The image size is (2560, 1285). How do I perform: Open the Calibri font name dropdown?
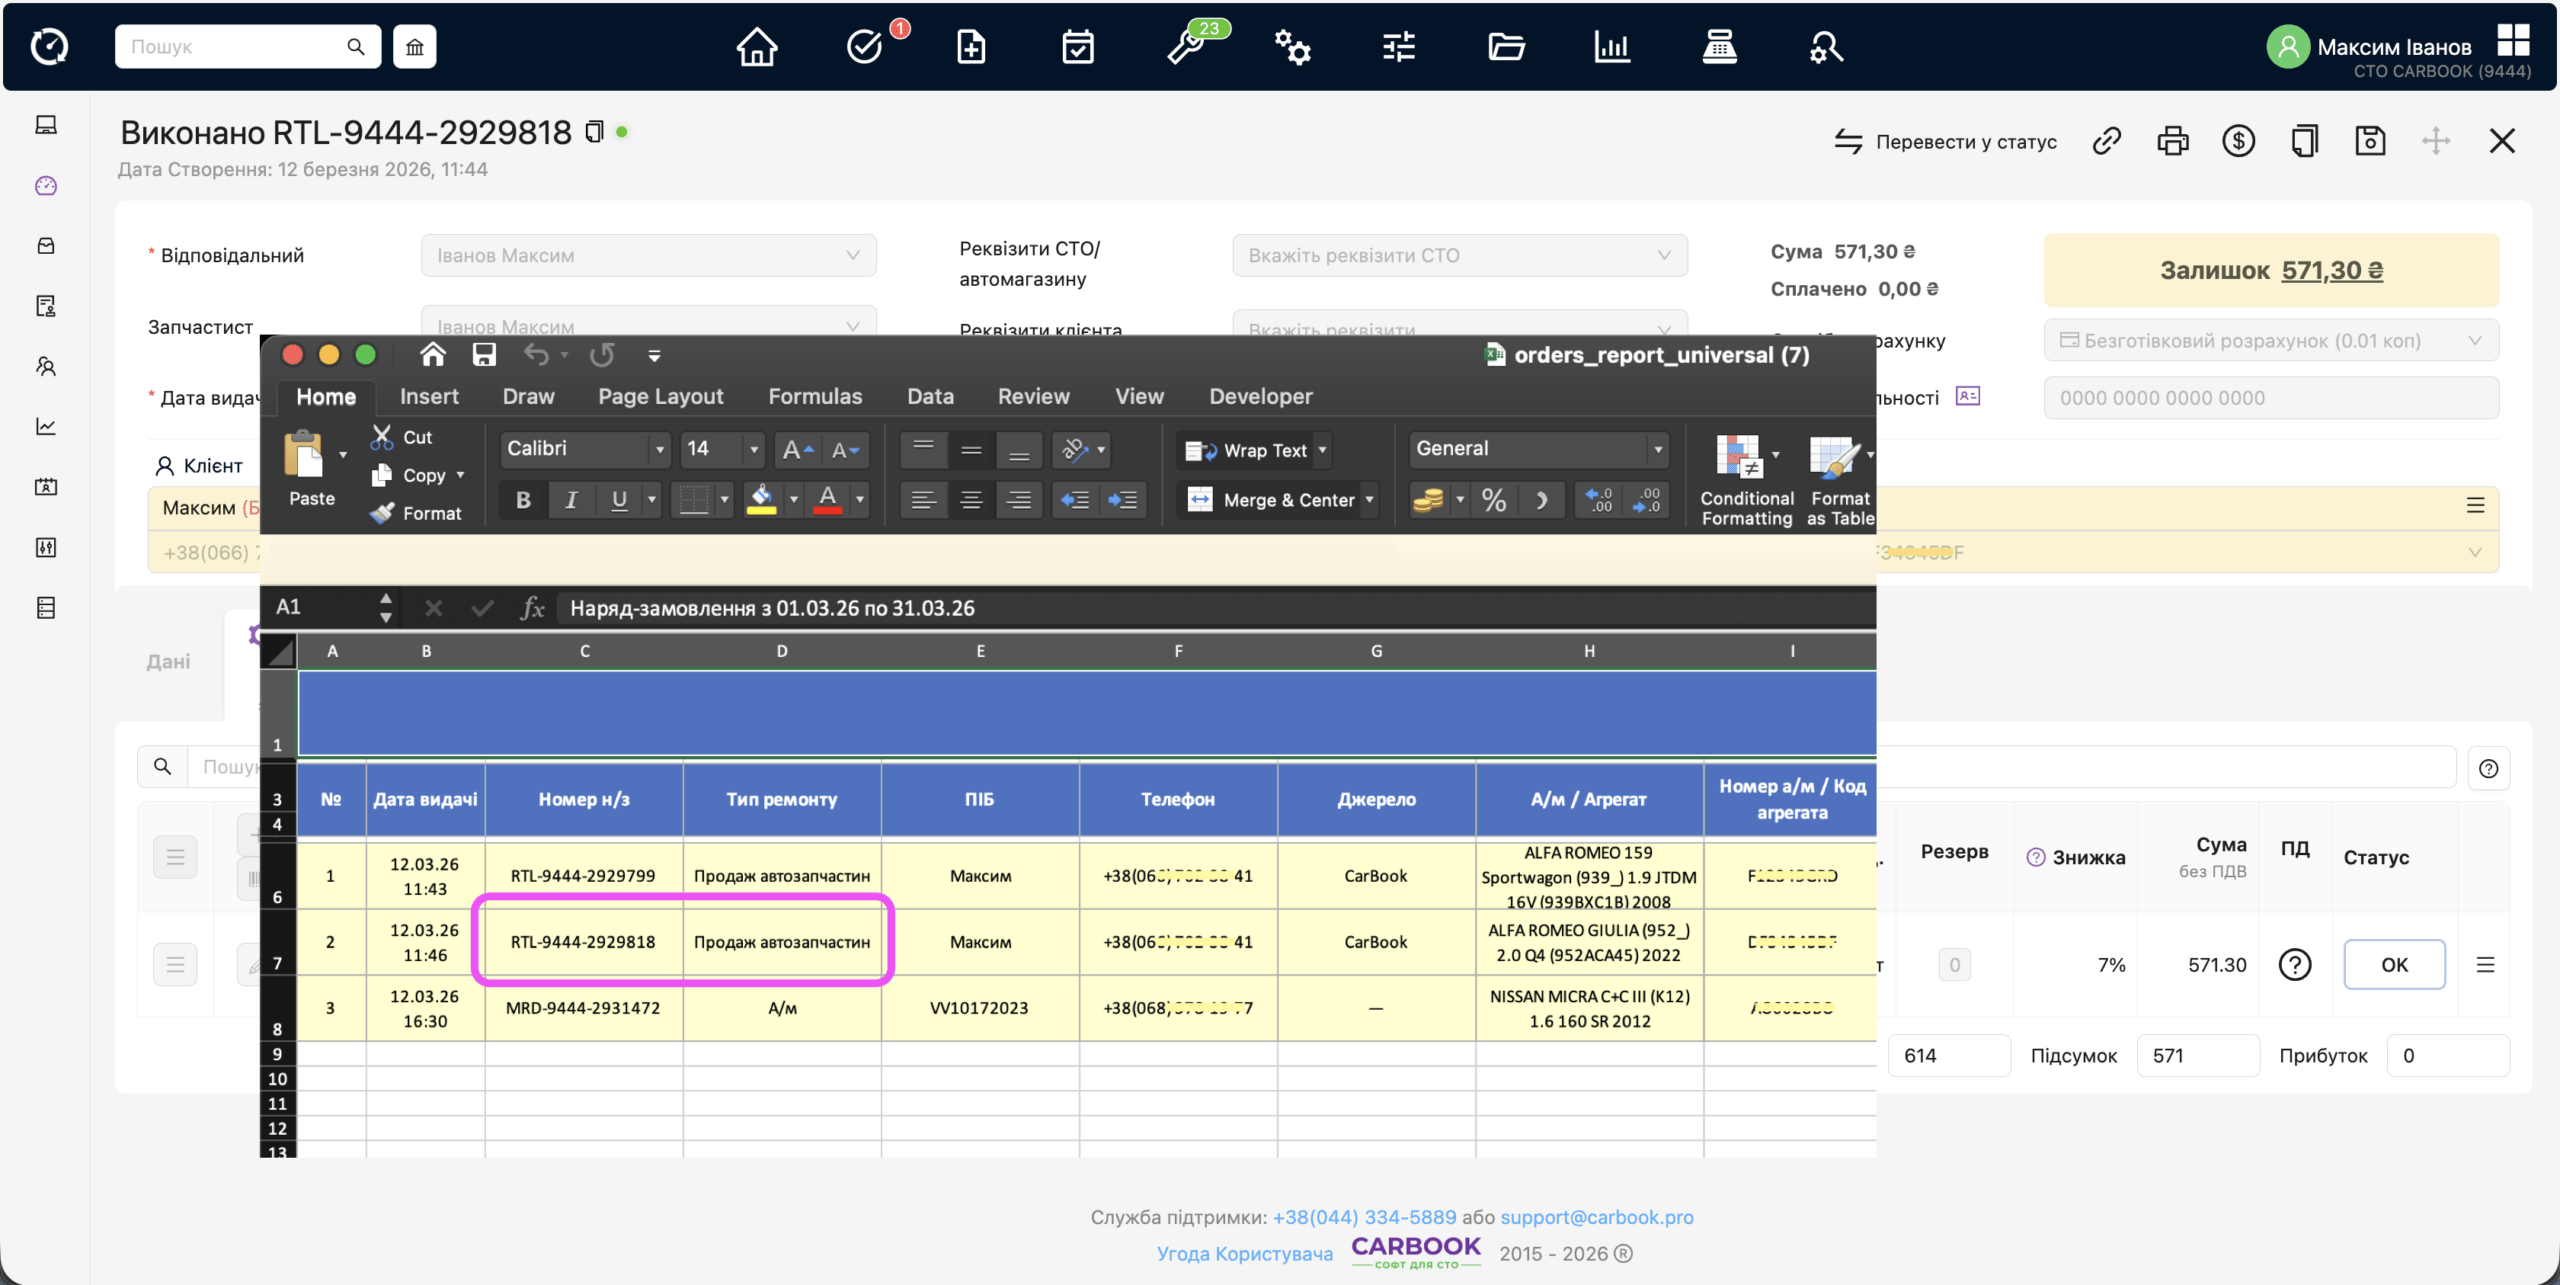click(659, 450)
